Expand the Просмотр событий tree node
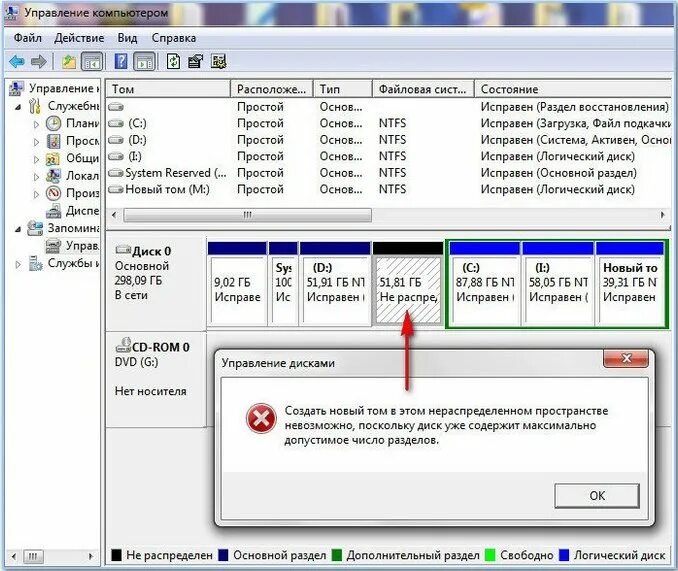Viewport: 678px width, 571px height. click(36, 142)
